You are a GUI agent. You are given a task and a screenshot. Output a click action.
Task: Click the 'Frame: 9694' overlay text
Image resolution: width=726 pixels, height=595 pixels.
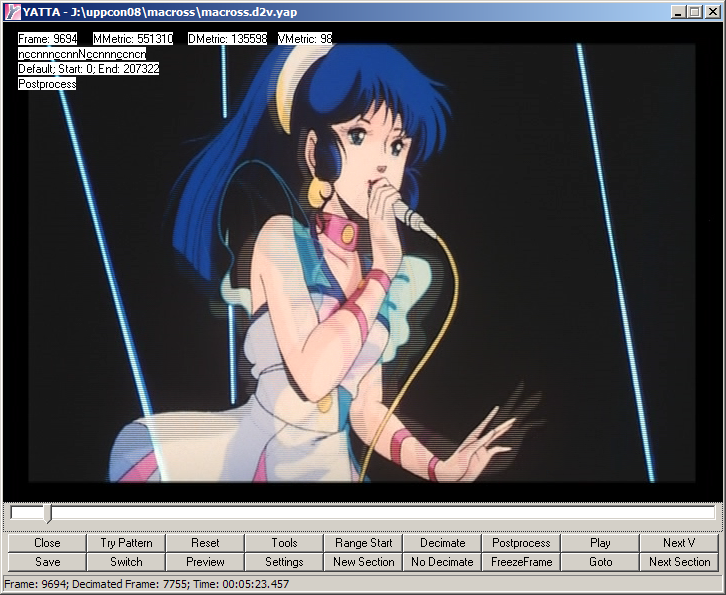(x=48, y=39)
